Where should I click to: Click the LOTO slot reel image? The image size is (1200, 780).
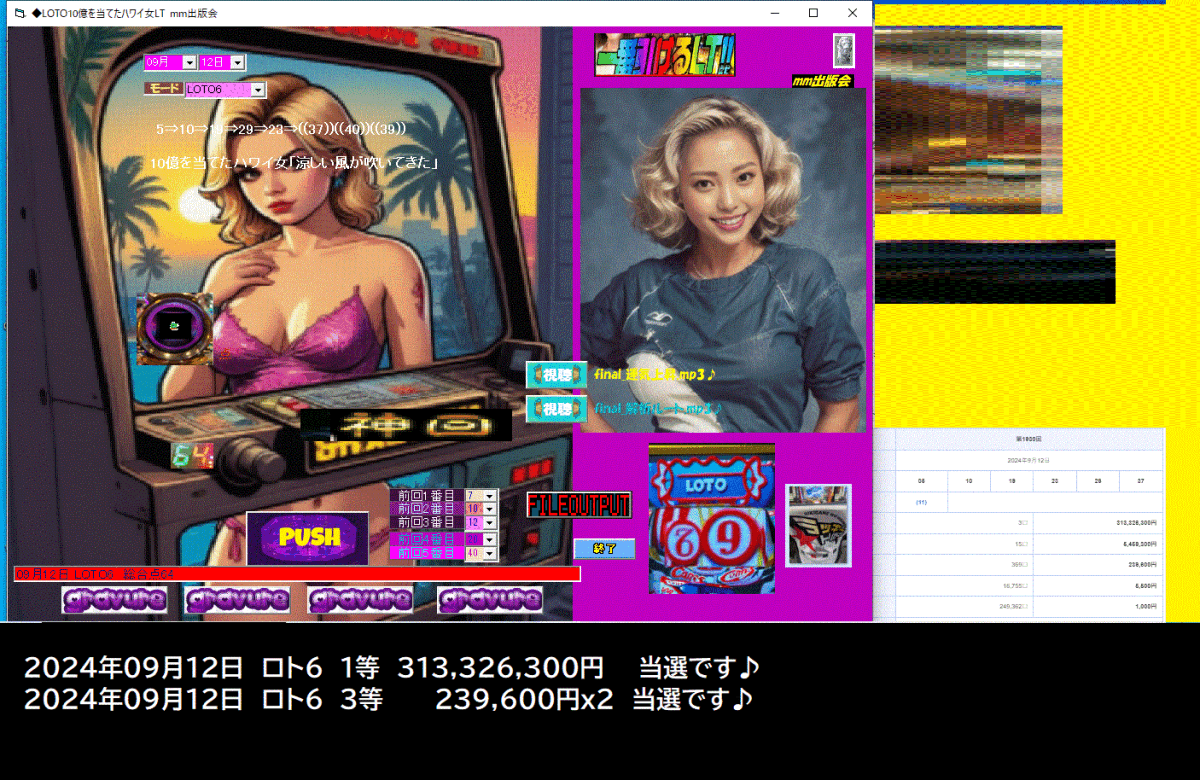pyautogui.click(x=712, y=518)
